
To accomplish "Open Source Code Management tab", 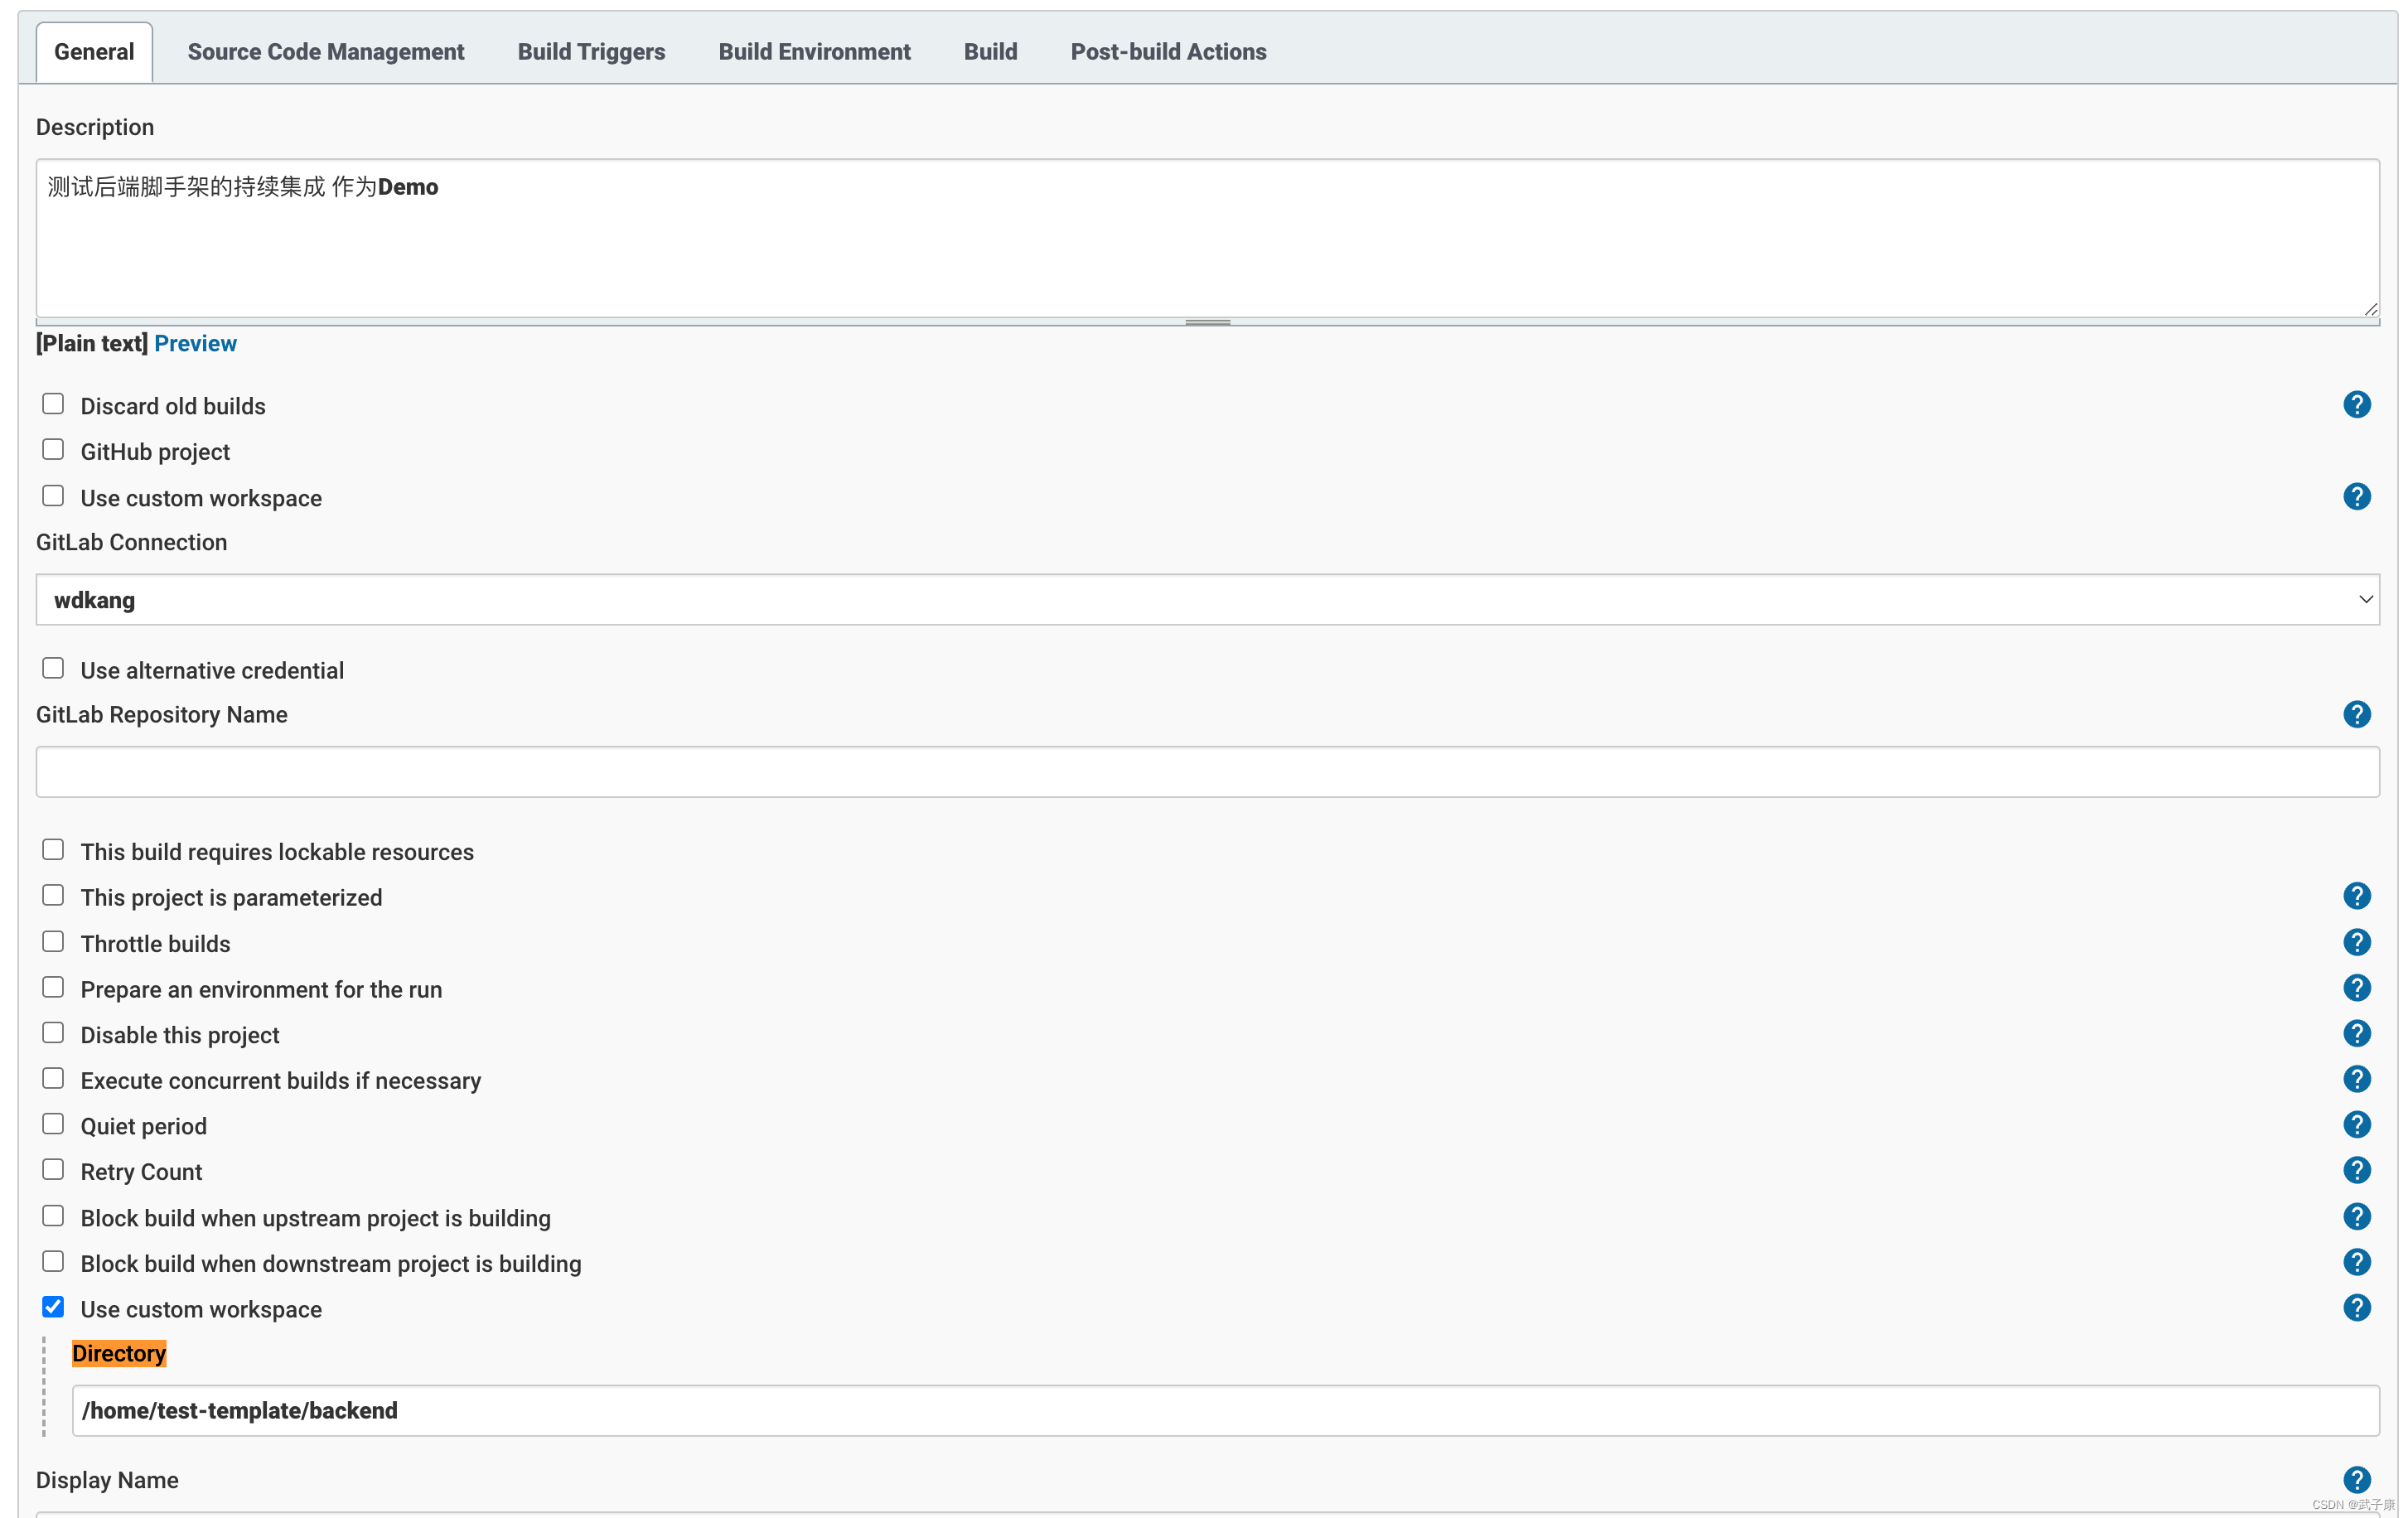I will click(326, 51).
